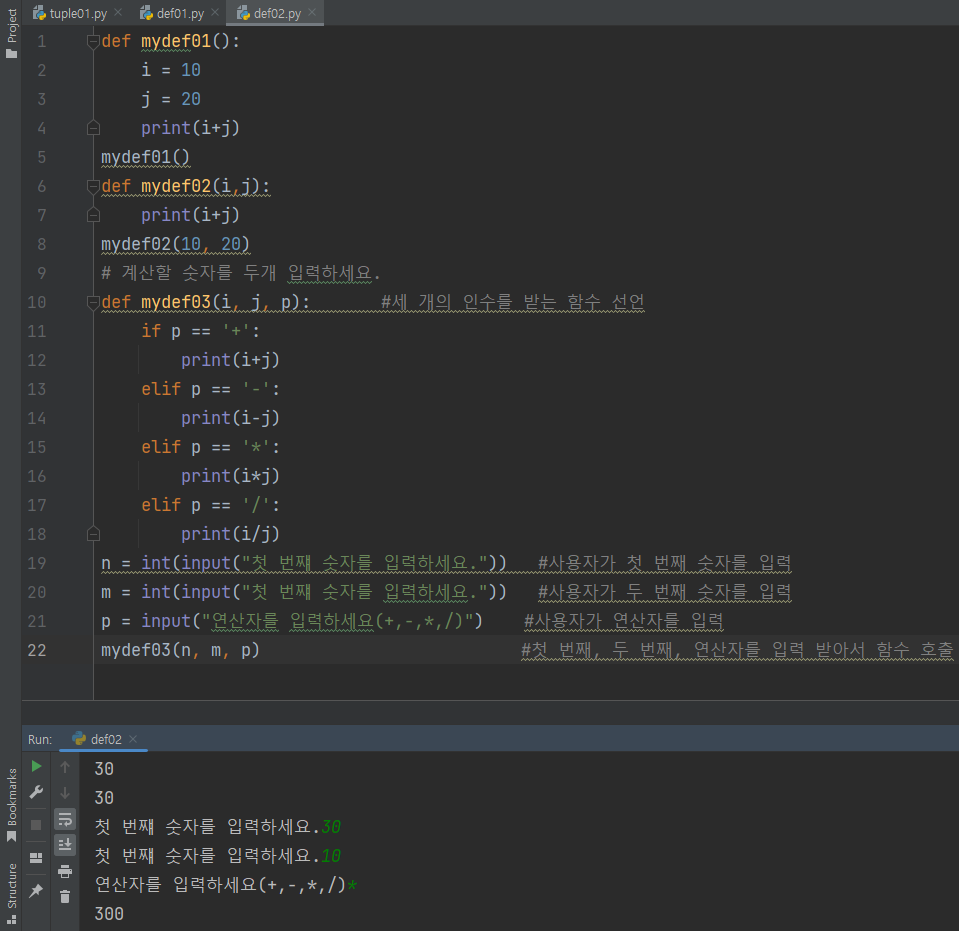Click 'print(i*j)' on line 16
This screenshot has height=931, width=959.
231,476
